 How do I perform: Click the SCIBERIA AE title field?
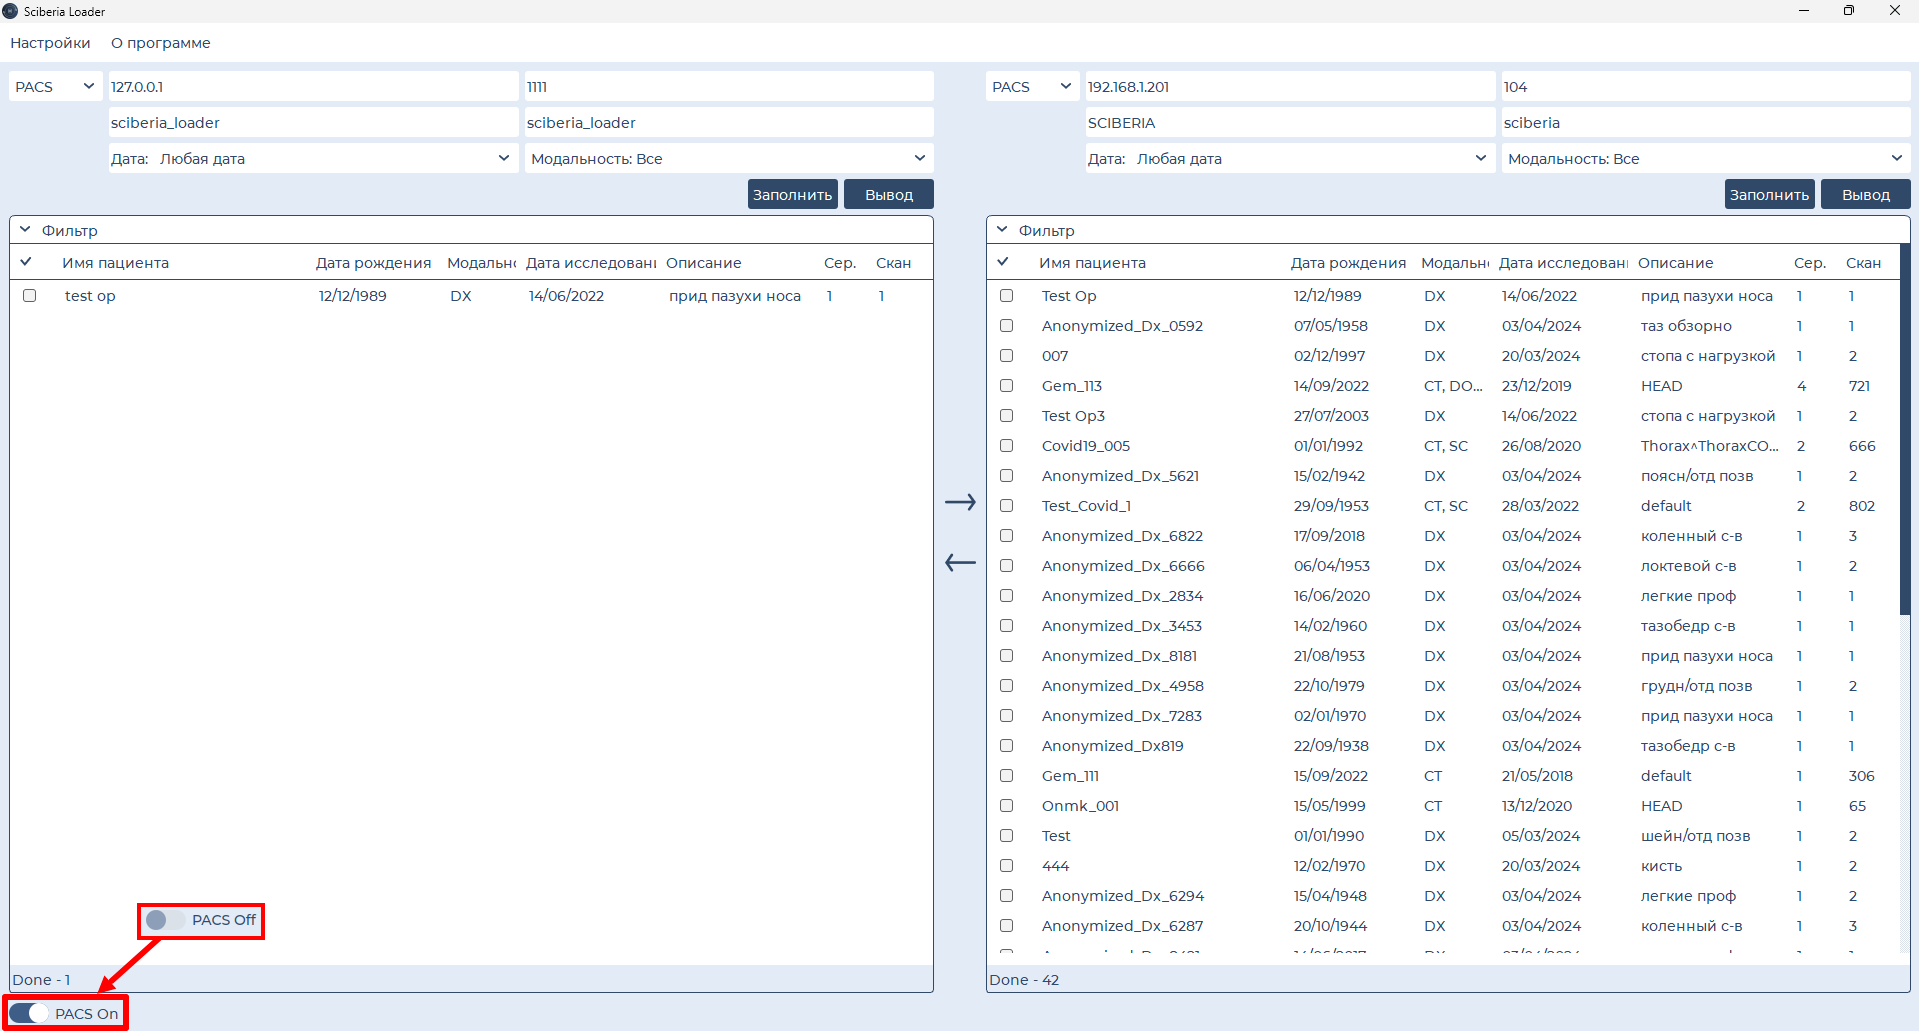(1290, 123)
